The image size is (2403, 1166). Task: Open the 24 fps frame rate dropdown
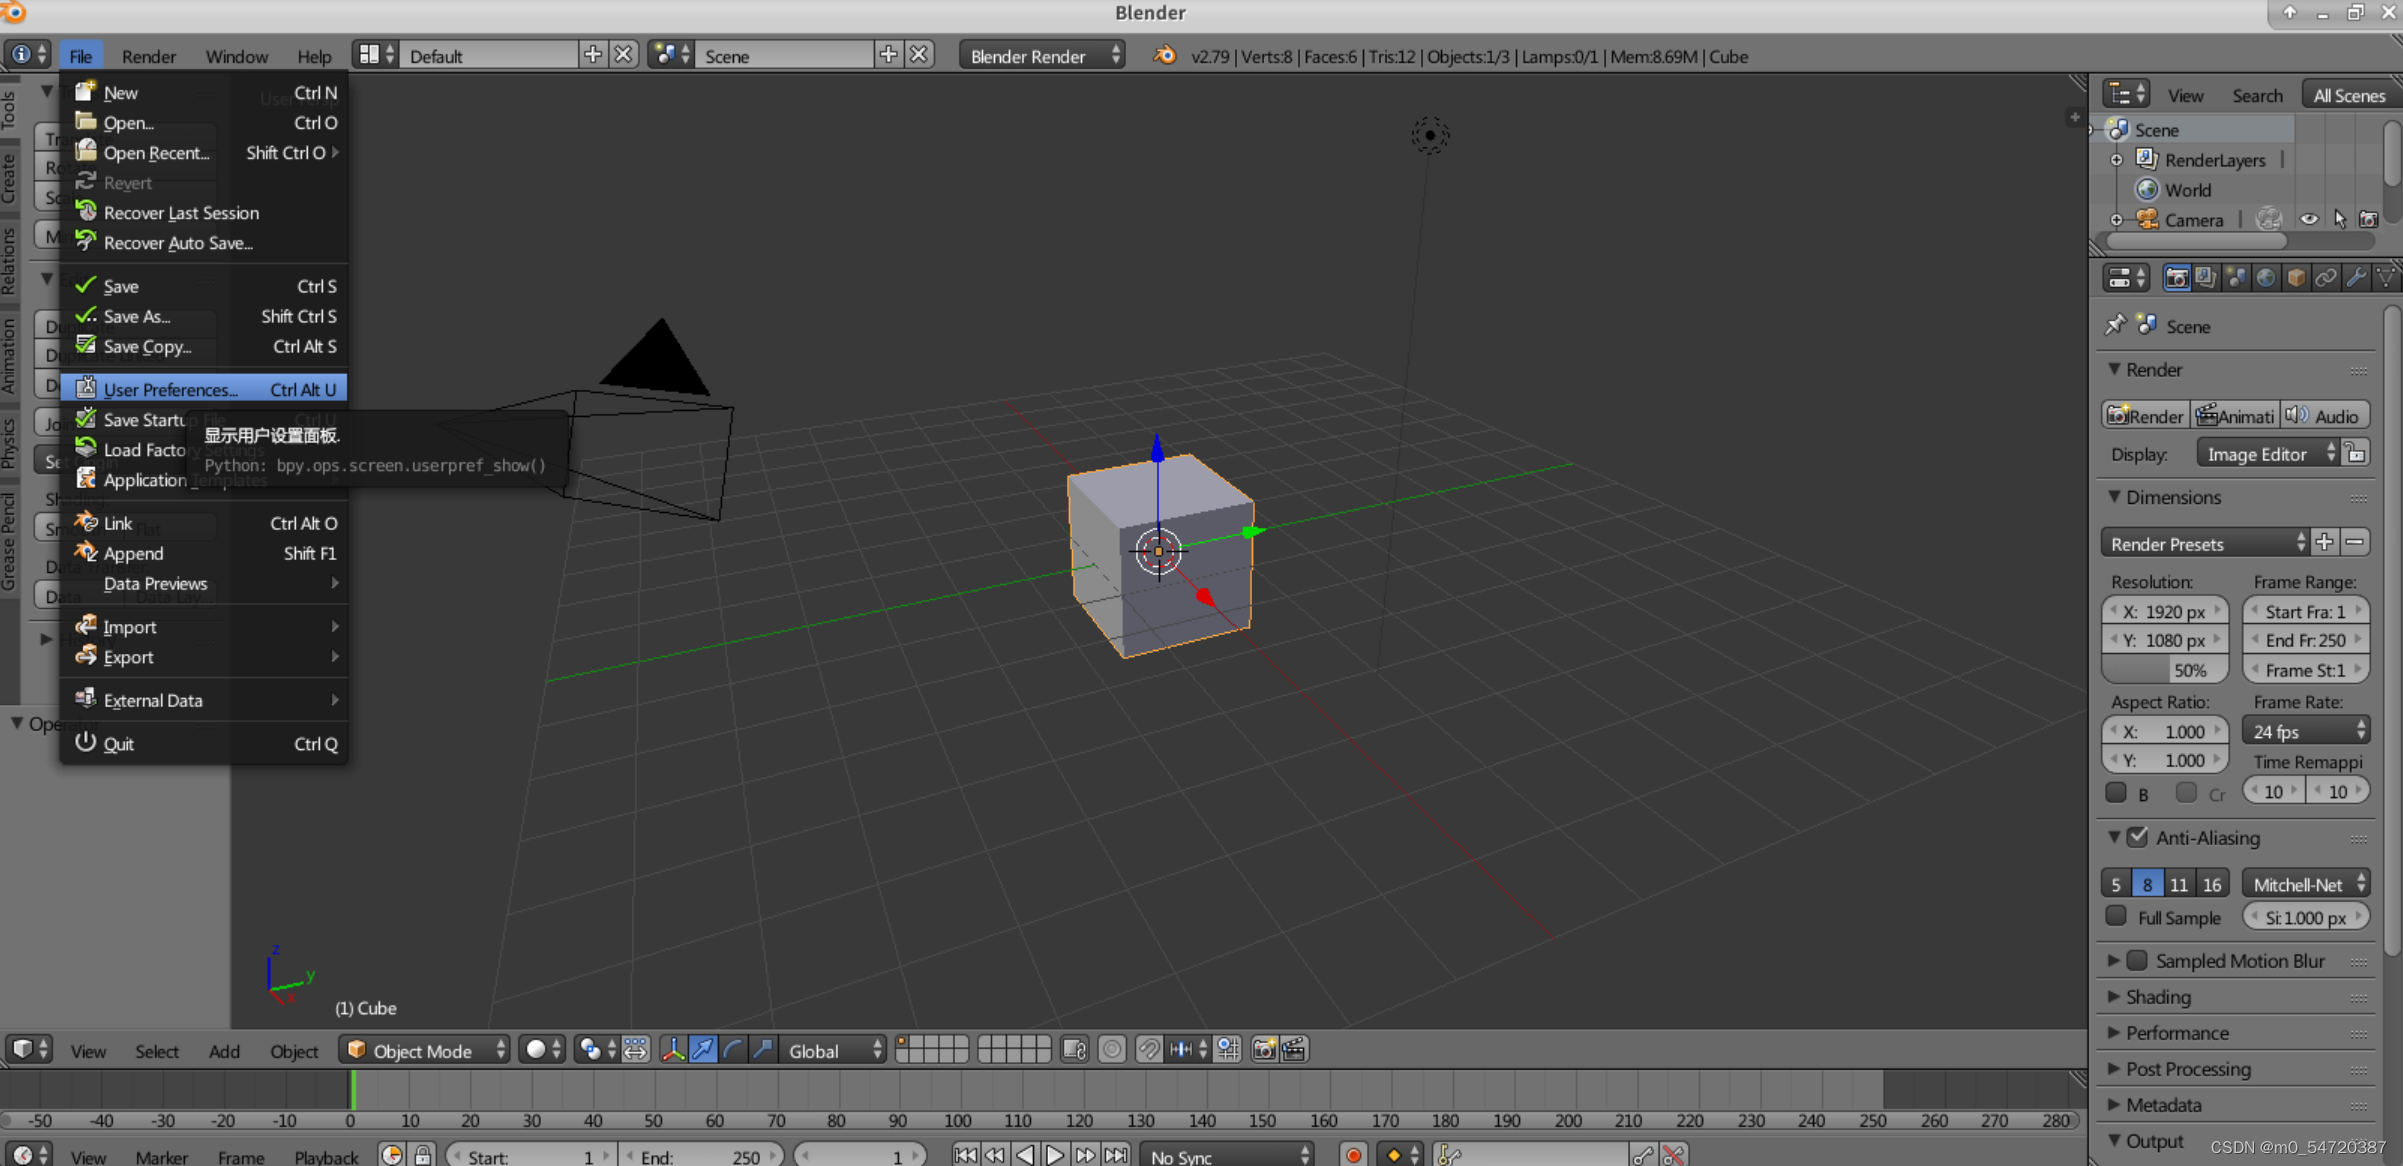click(x=2306, y=731)
